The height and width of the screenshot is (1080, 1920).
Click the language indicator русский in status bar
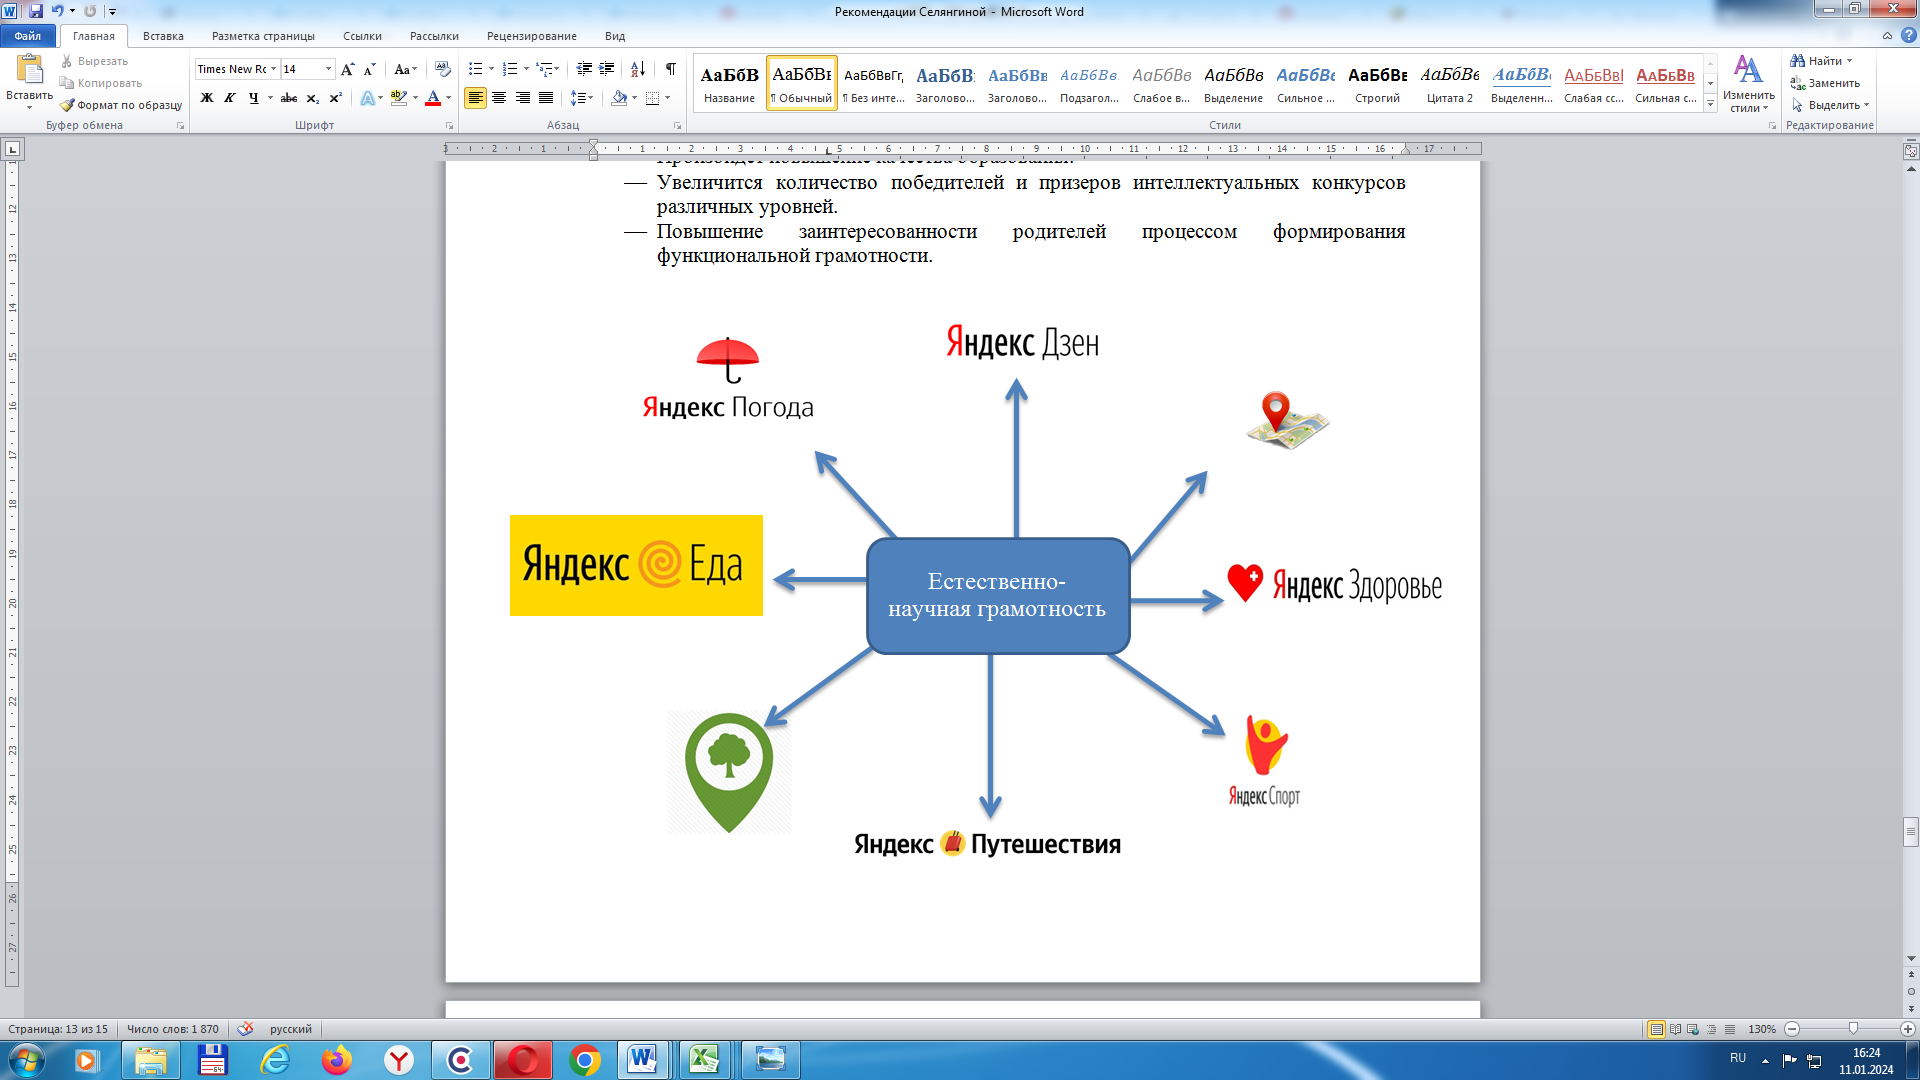pos(291,1029)
